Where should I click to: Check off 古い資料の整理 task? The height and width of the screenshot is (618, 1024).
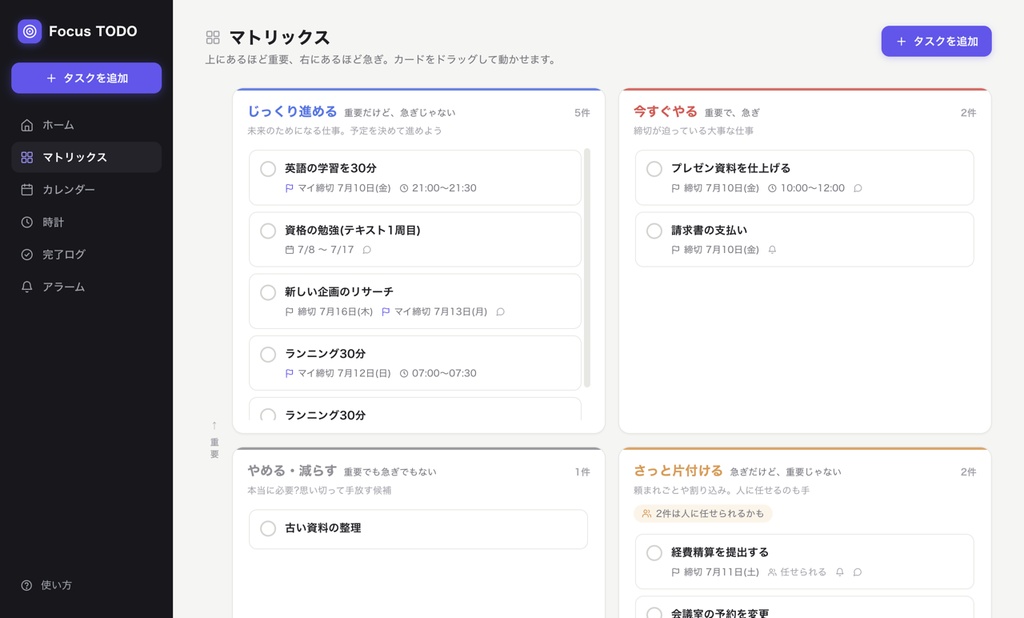coord(268,529)
